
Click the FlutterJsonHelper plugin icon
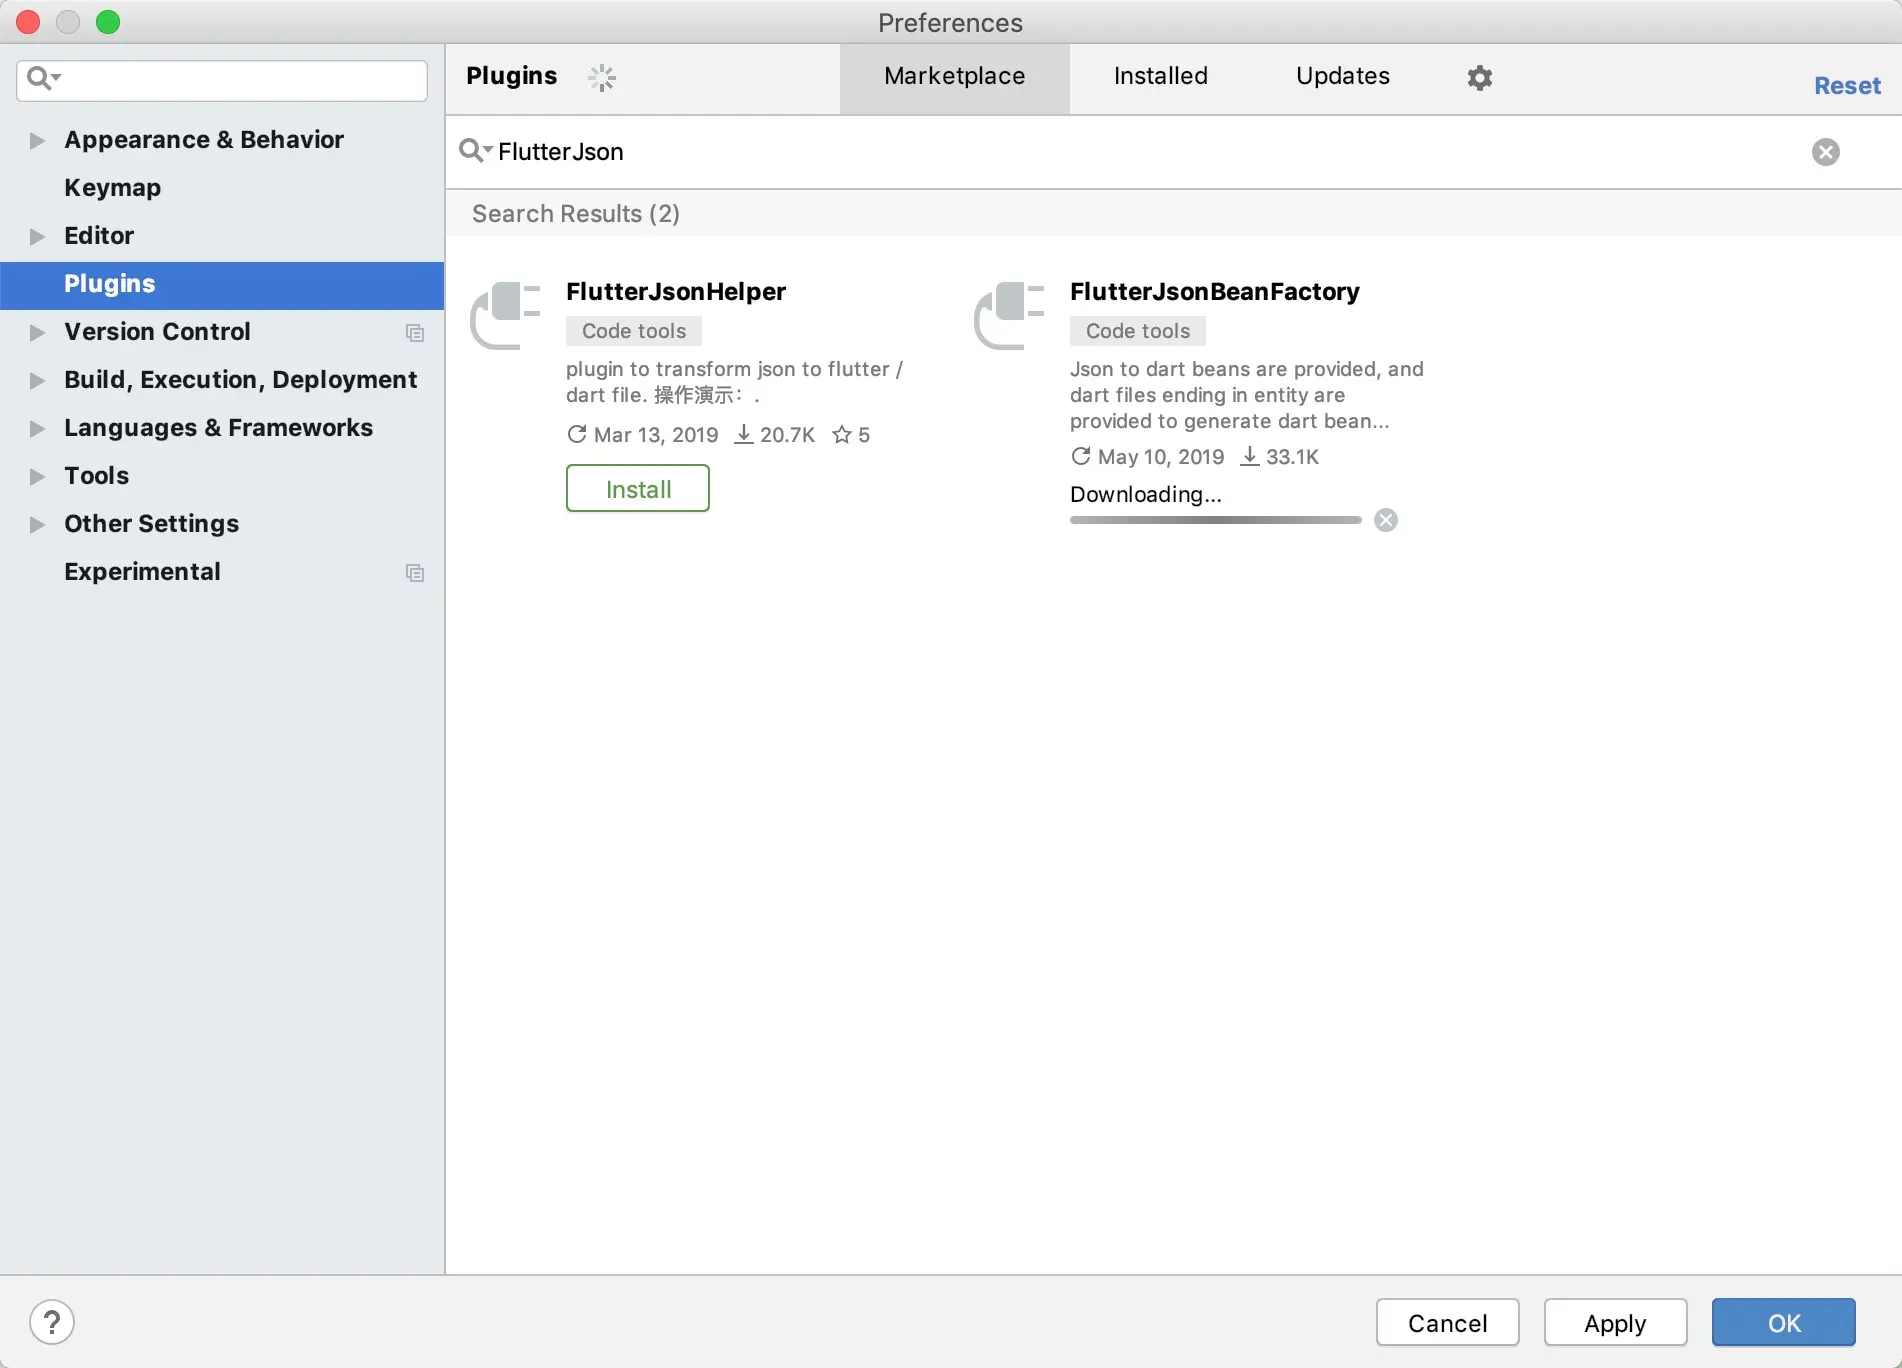(505, 315)
